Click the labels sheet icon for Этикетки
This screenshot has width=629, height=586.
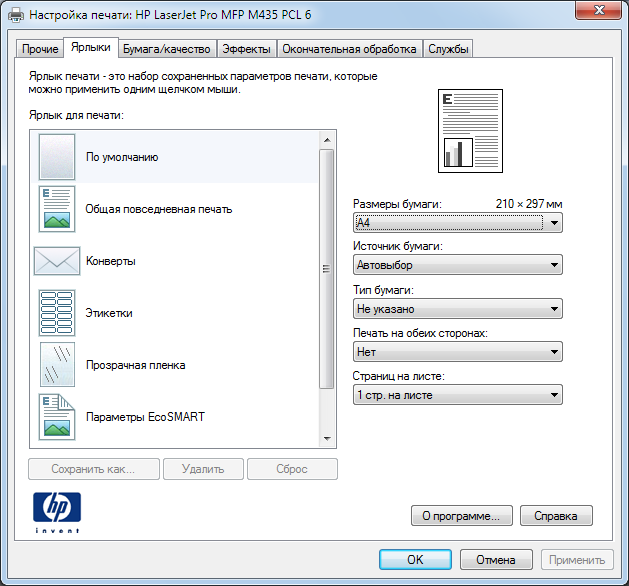(x=57, y=313)
